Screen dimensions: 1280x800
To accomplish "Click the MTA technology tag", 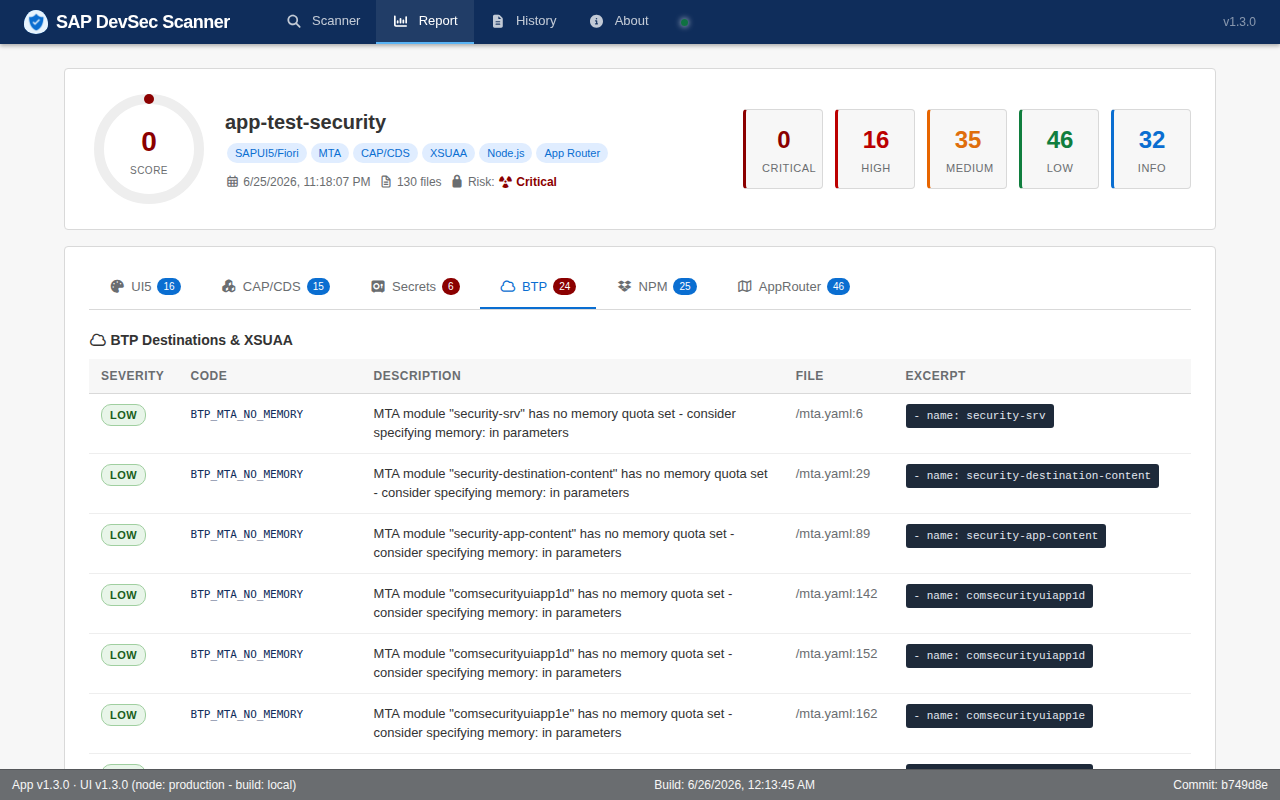I will pyautogui.click(x=330, y=153).
